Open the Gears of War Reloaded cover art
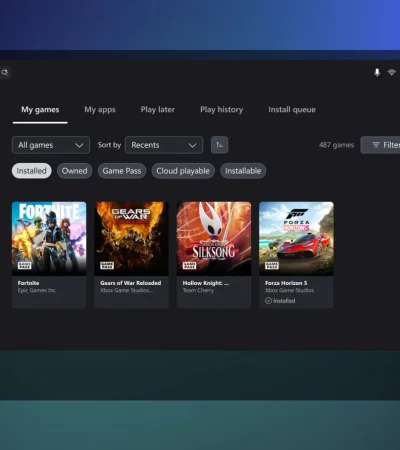Image resolution: width=400 pixels, height=450 pixels. pyautogui.click(x=131, y=239)
